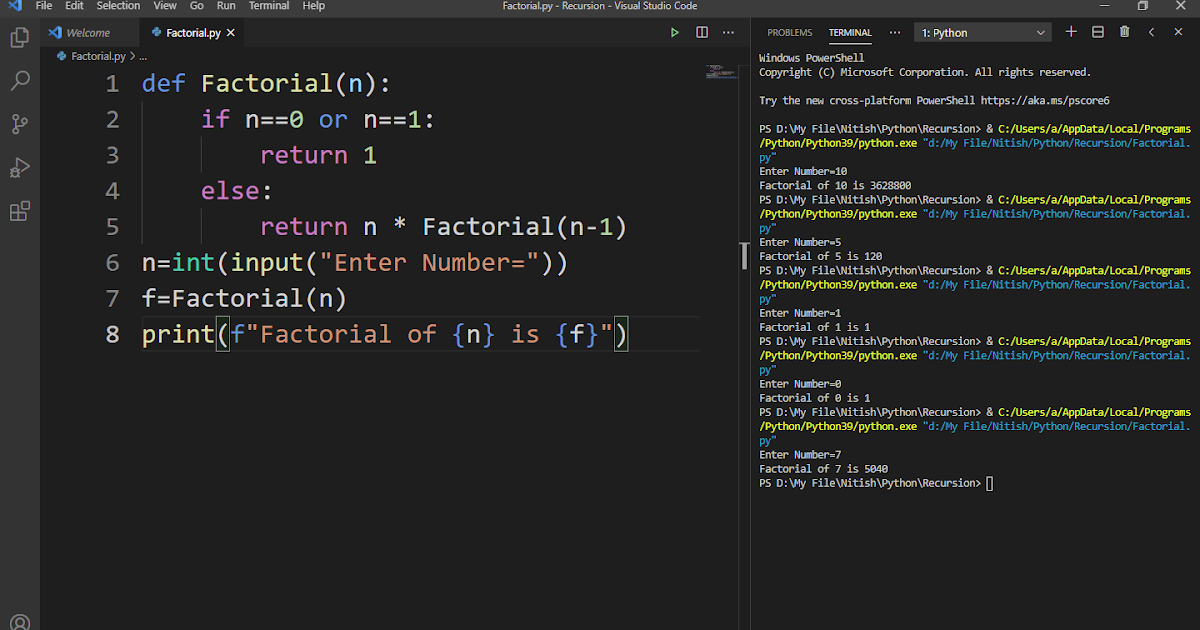Open Accounts icon at bottom of activity bar
Screen dimensions: 1200x630
[x=19, y=624]
